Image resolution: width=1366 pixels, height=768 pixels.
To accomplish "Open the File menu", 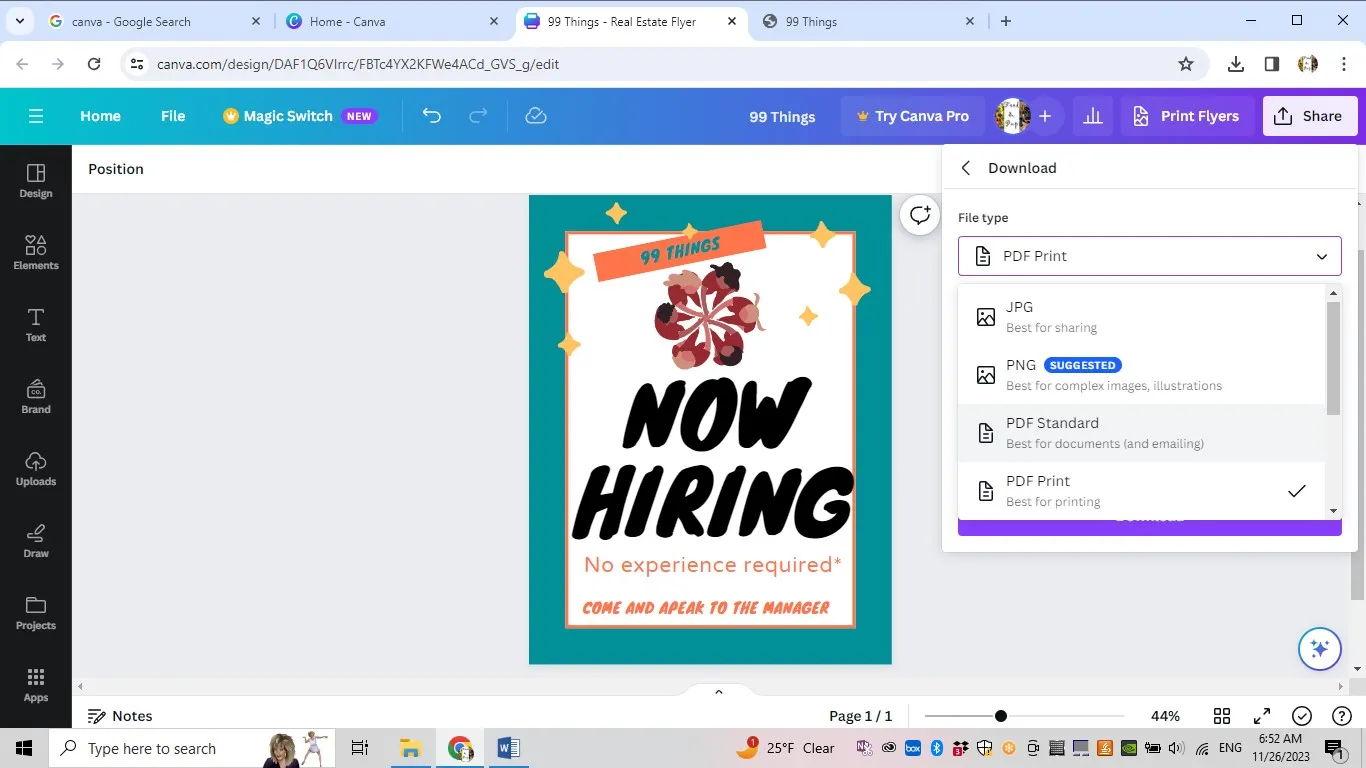I will click(172, 116).
